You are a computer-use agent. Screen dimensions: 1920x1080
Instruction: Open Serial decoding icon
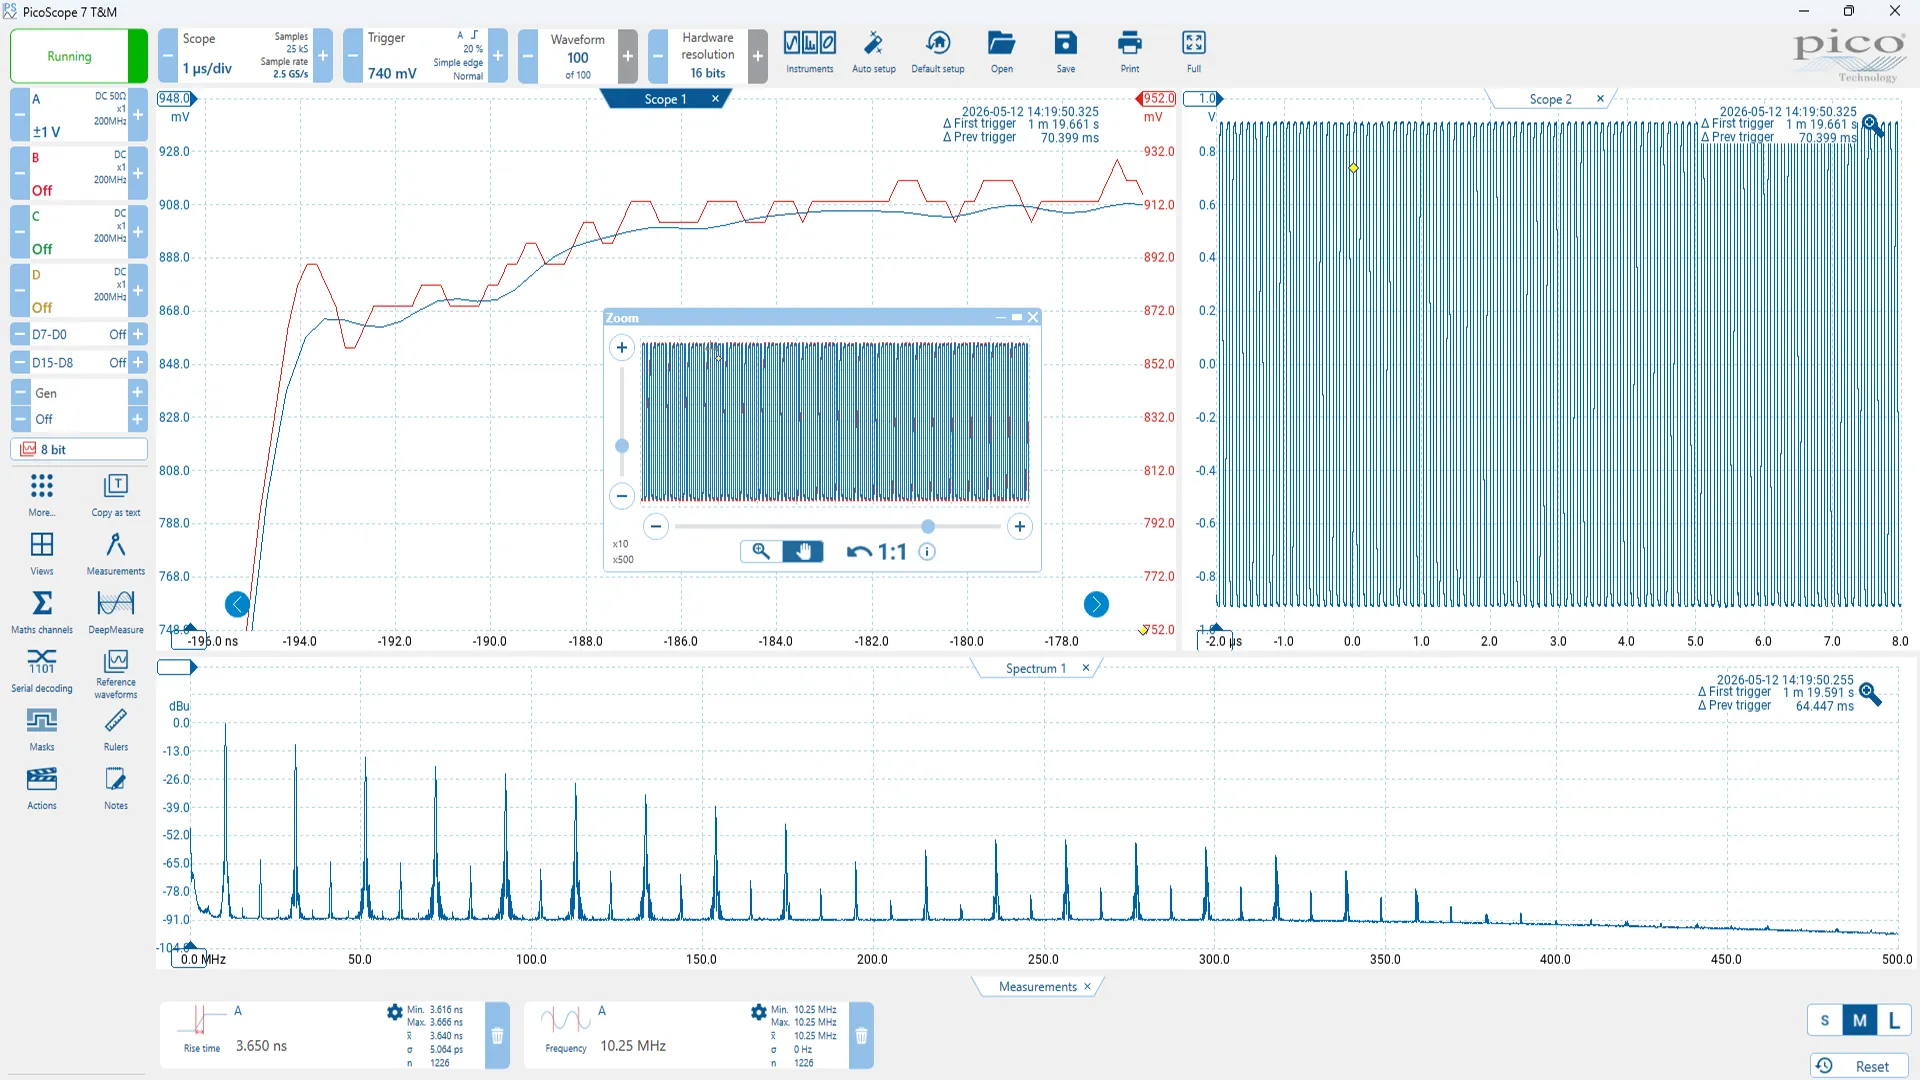(42, 671)
